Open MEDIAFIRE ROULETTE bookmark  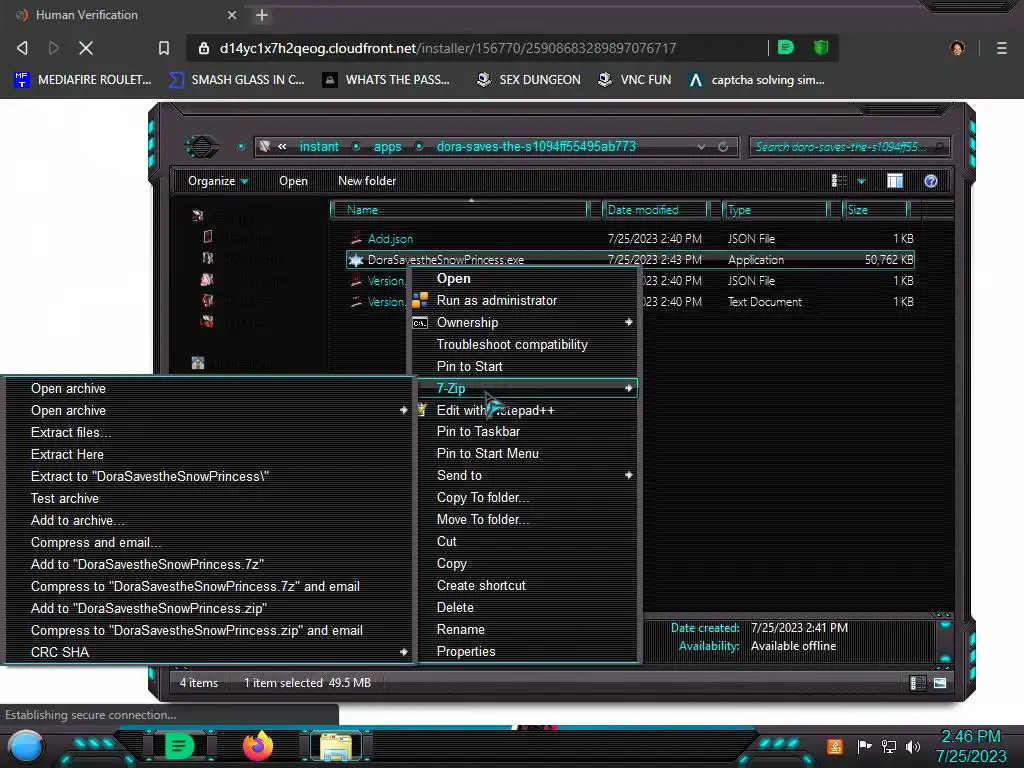(x=83, y=80)
